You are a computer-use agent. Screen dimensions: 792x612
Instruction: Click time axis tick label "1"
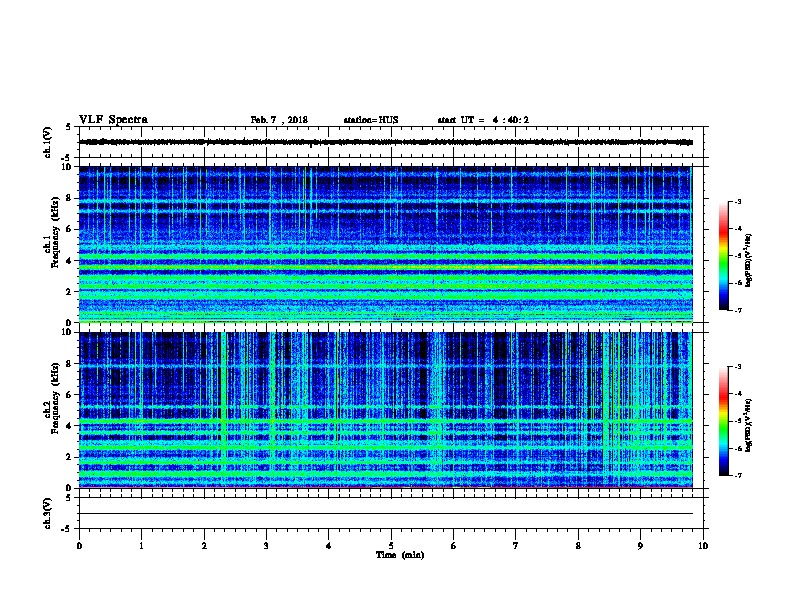coord(141,546)
